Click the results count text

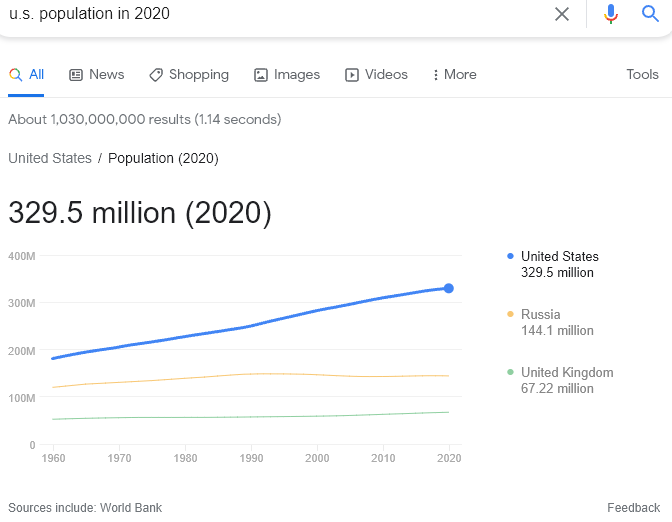click(x=144, y=119)
